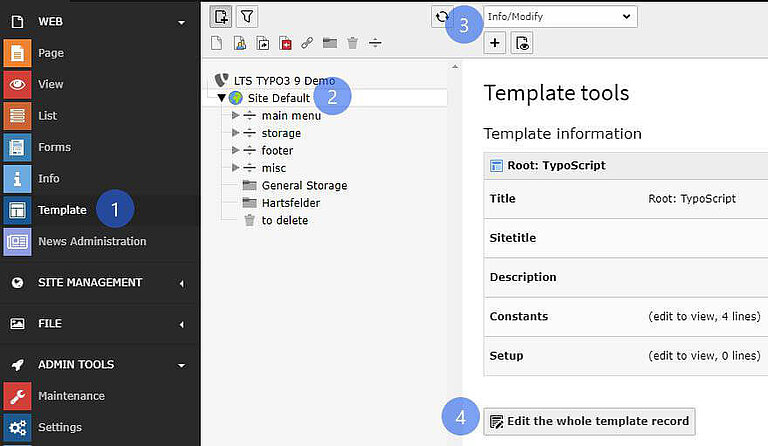Refresh the page tree
768x446 pixels.
(442, 16)
